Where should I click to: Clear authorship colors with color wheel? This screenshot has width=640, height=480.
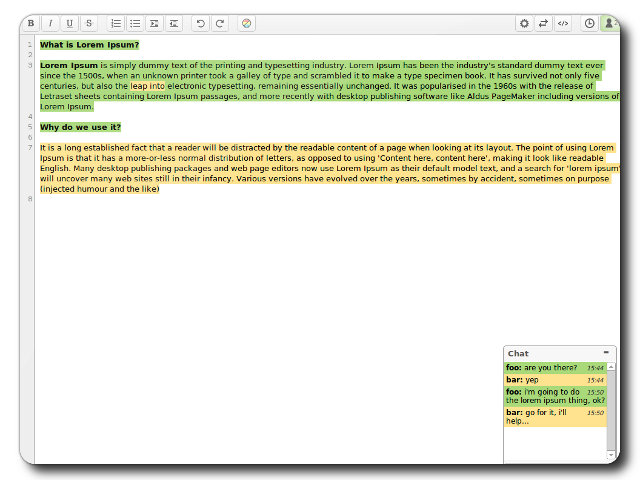pyautogui.click(x=247, y=23)
